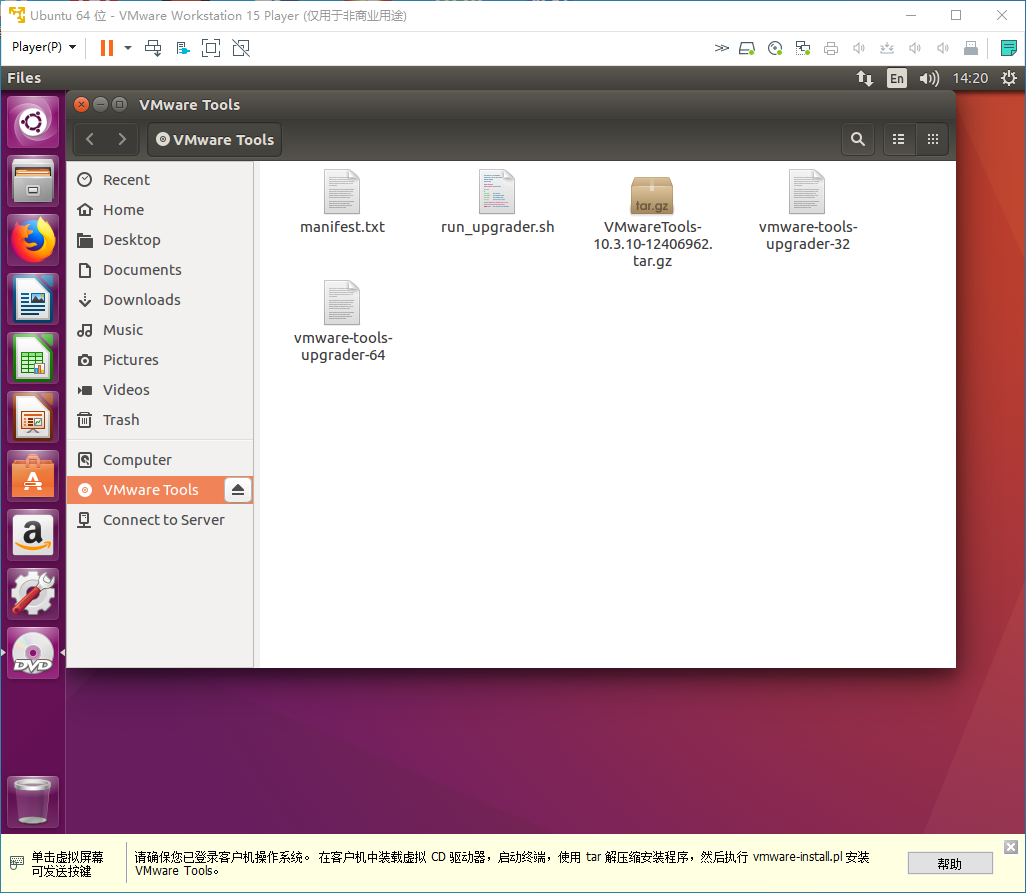Open Computer in the sidebar

tap(160, 460)
